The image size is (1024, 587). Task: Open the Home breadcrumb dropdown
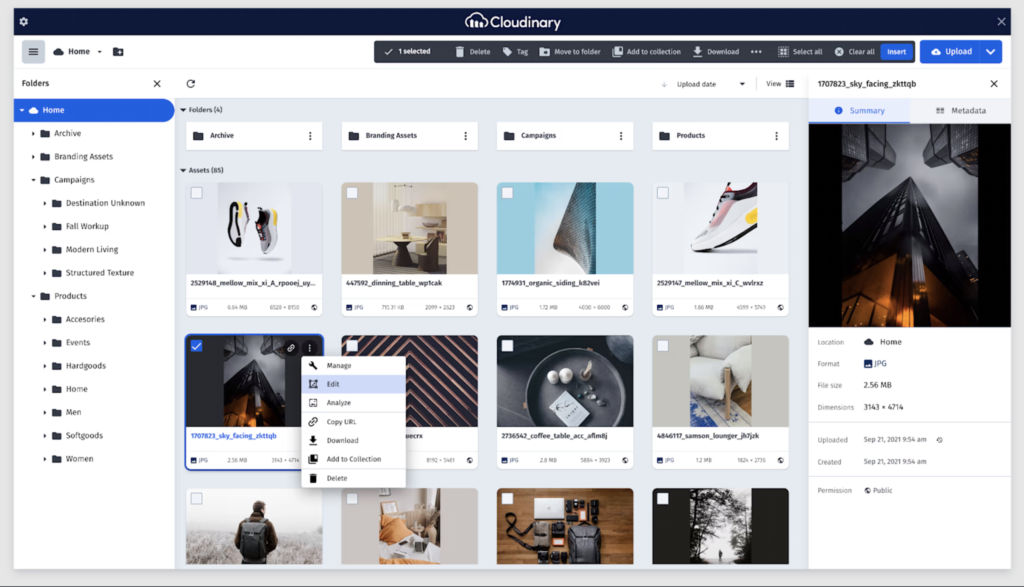99,52
